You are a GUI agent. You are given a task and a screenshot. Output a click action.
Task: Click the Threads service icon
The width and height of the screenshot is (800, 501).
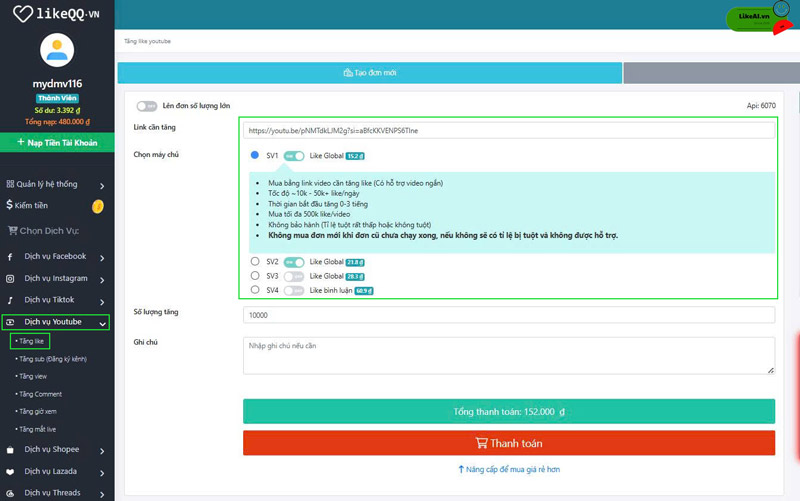click(x=10, y=493)
